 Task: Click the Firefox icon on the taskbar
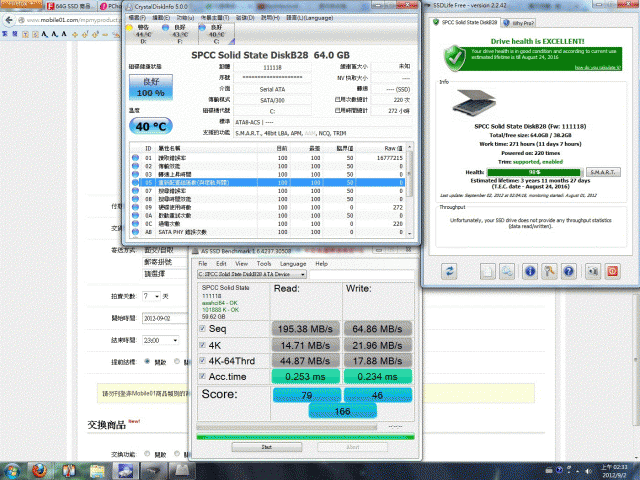[39, 471]
